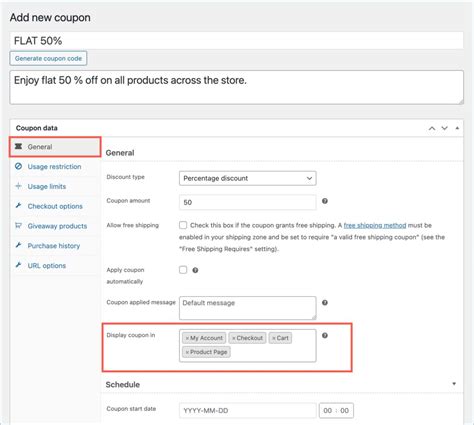This screenshot has height=425, width=474.
Task: Move Coupon data panel down
Action: pos(445,128)
